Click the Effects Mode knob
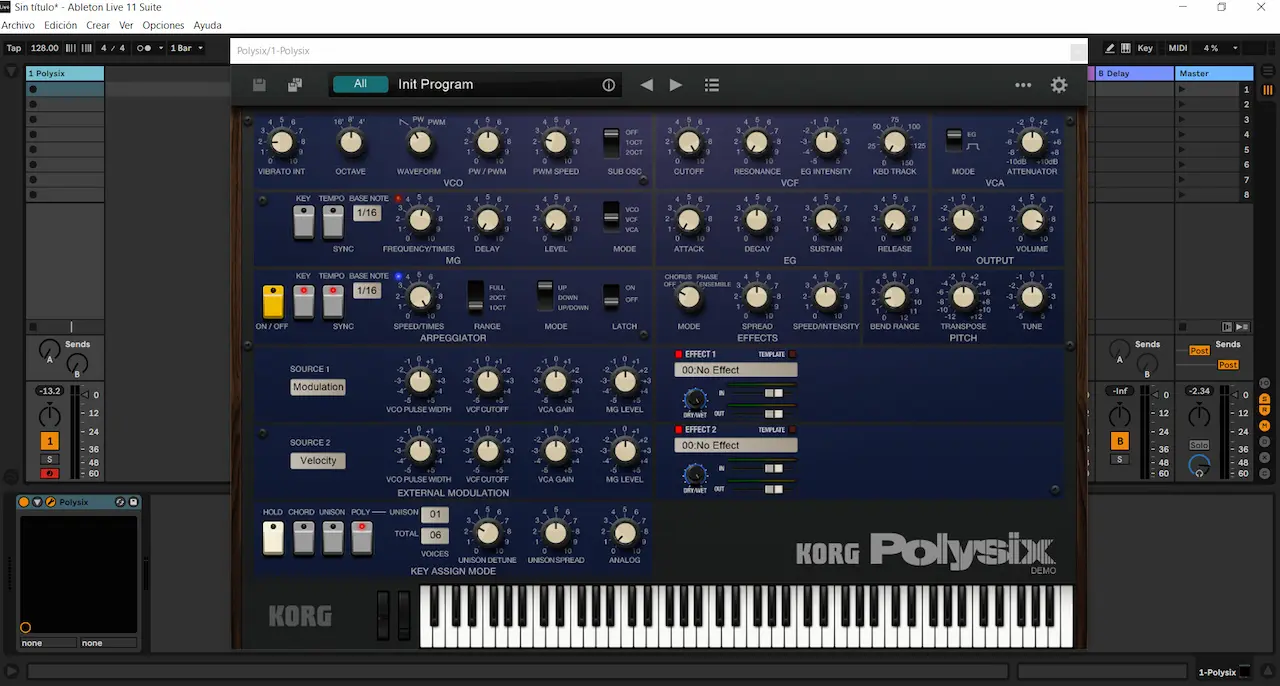The image size is (1280, 686). [689, 297]
